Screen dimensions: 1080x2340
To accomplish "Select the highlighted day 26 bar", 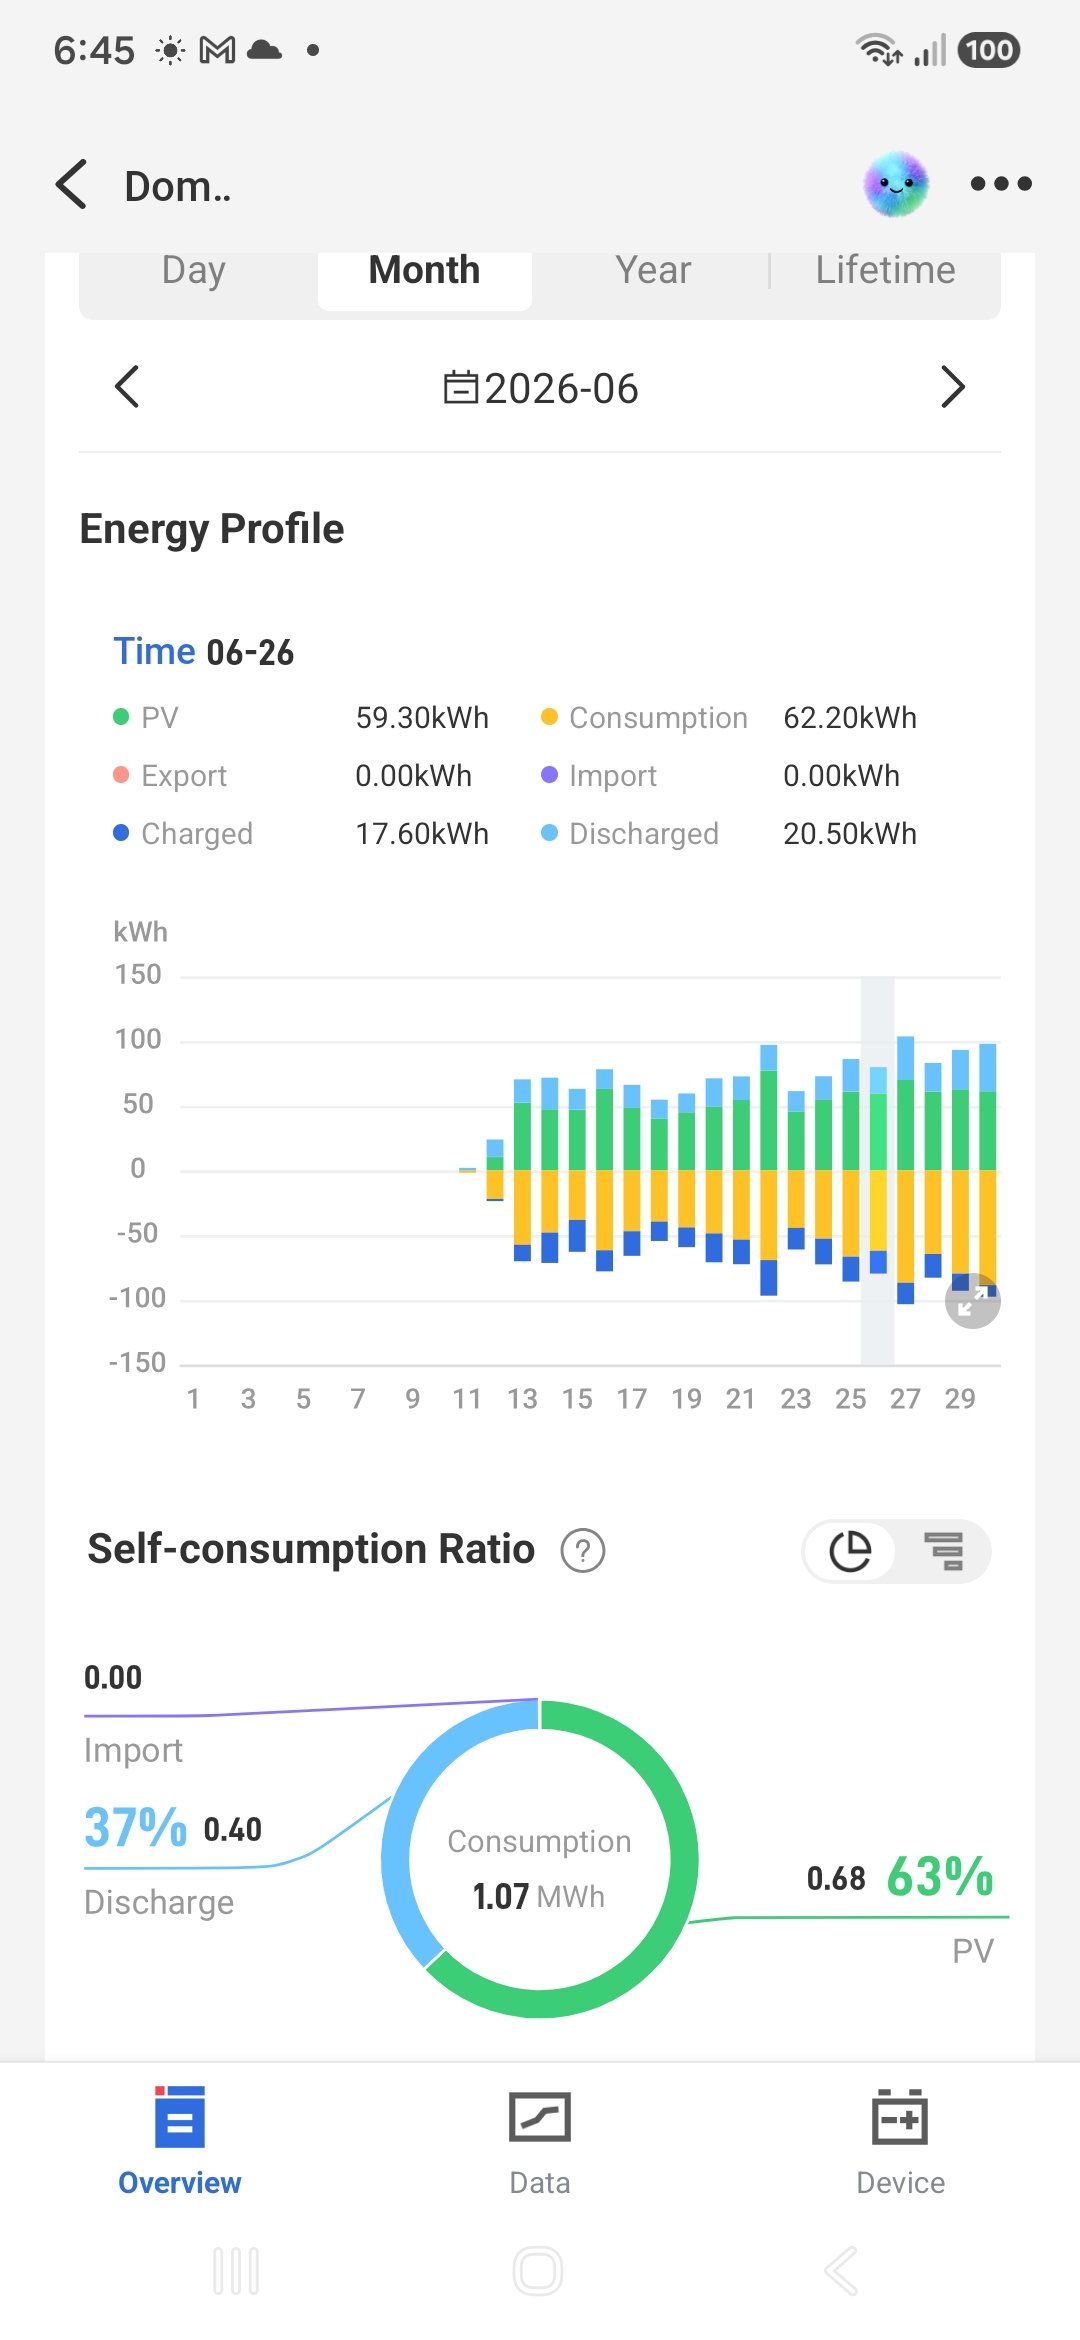I will point(878,1170).
